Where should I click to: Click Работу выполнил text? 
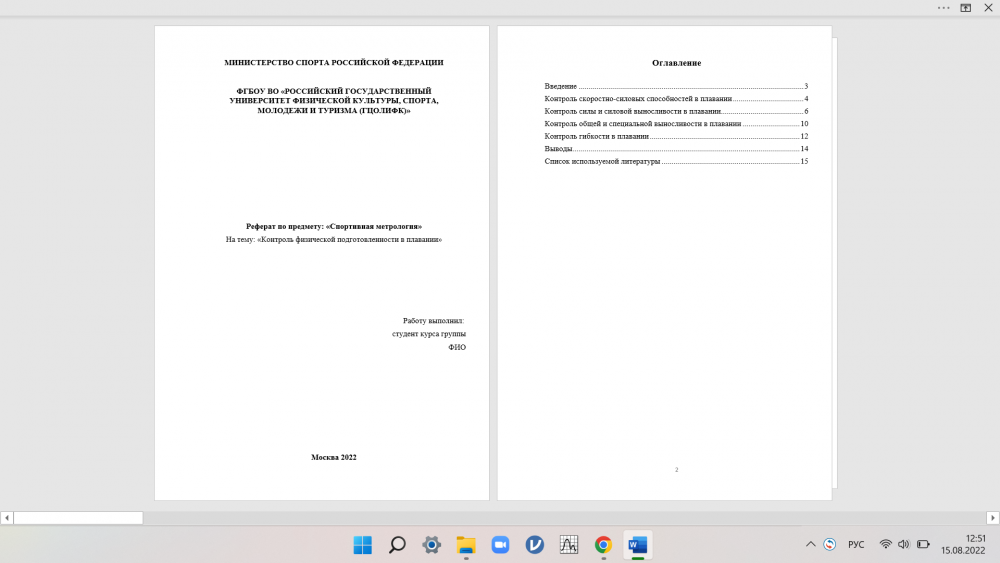coord(433,321)
